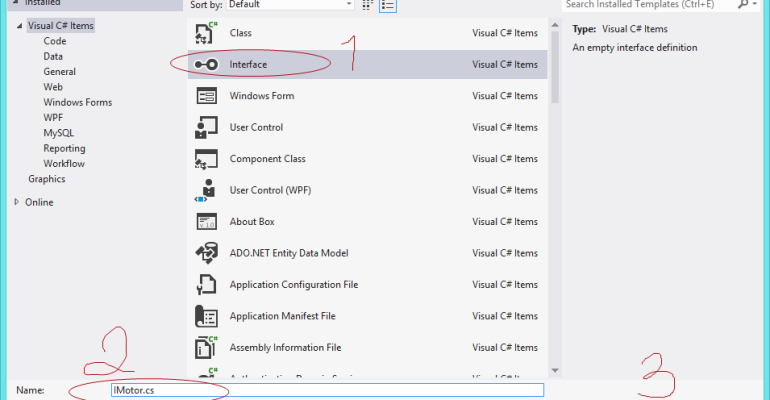Viewport: 770px width, 400px height.
Task: Select the Web category
Action: tap(53, 87)
